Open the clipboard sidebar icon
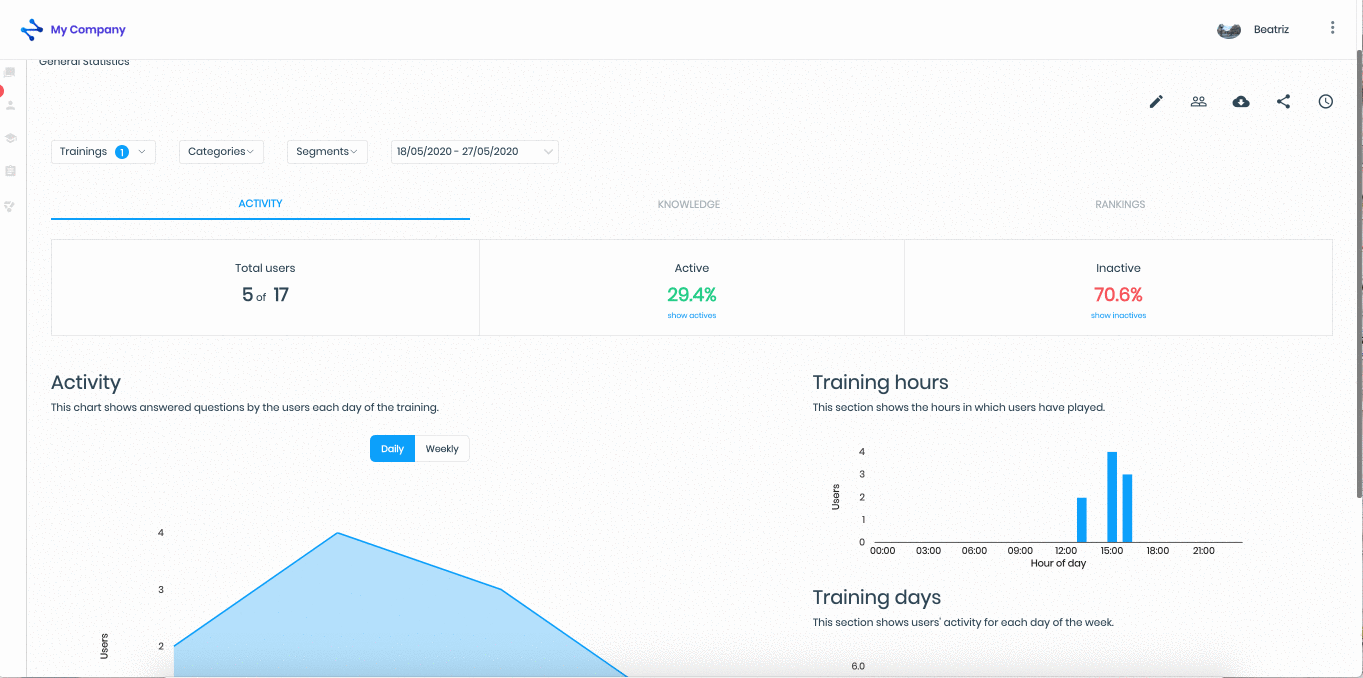Screen dimensions: 1363x678 tap(10, 171)
